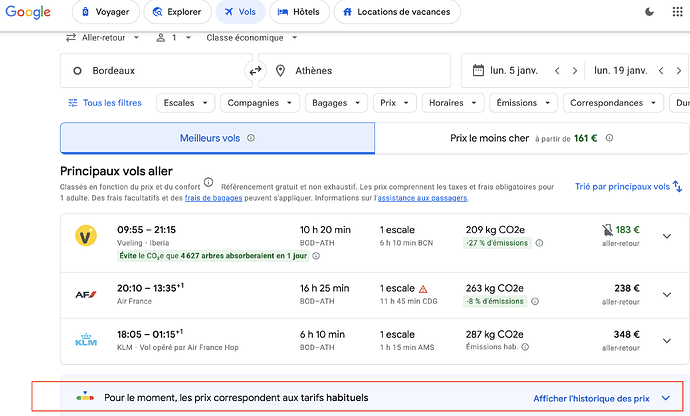Open Bagages filter dropdown
The image size is (690, 416).
click(336, 103)
